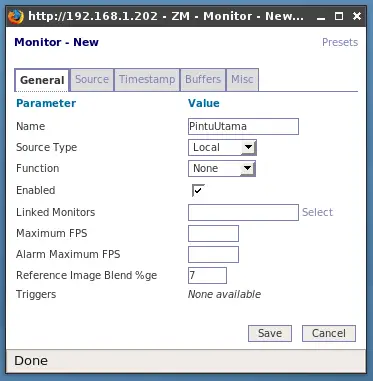Open the Timestamp tab

pyautogui.click(x=147, y=79)
